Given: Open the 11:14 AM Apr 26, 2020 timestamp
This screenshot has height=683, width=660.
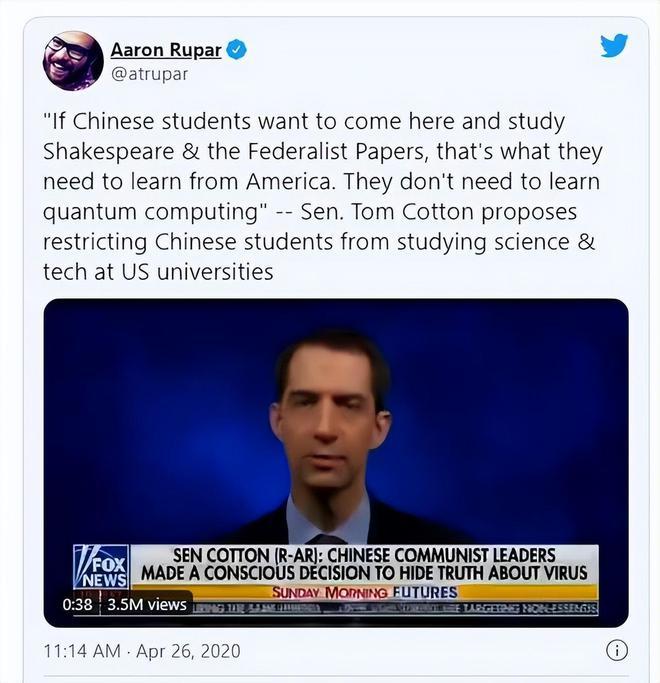Looking at the screenshot, I should [142, 651].
